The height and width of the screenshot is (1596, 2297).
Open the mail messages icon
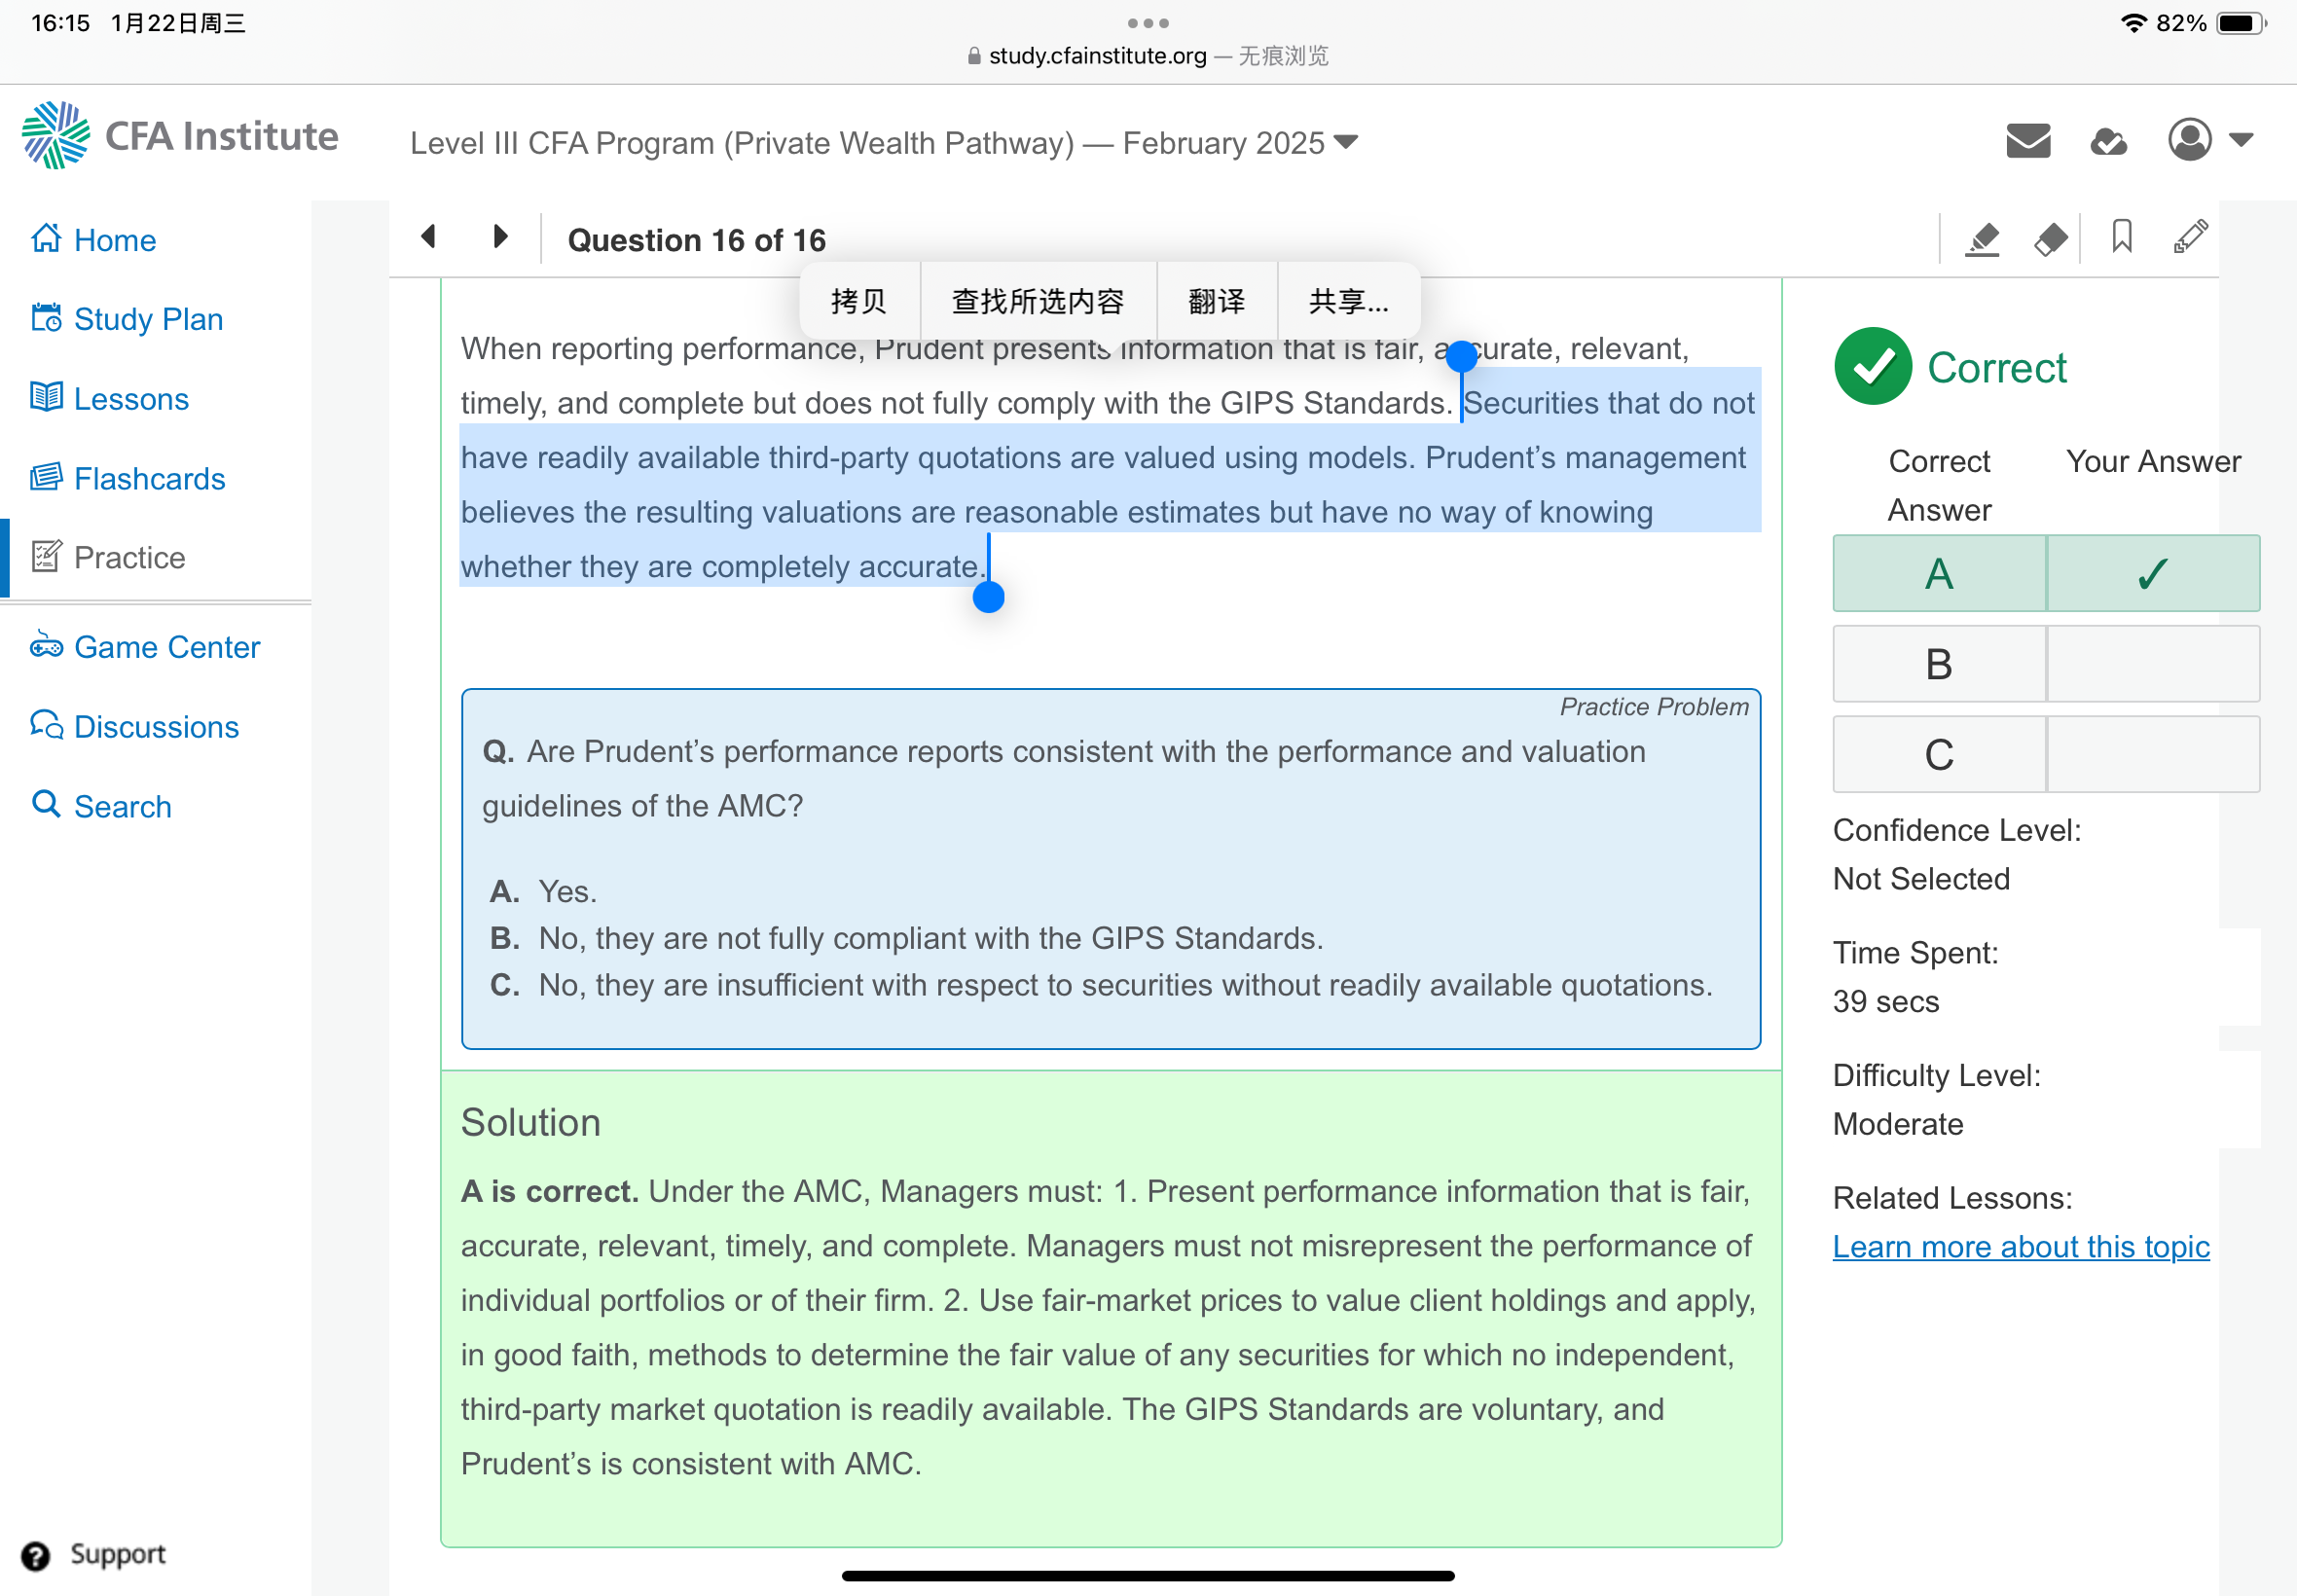click(x=2028, y=141)
